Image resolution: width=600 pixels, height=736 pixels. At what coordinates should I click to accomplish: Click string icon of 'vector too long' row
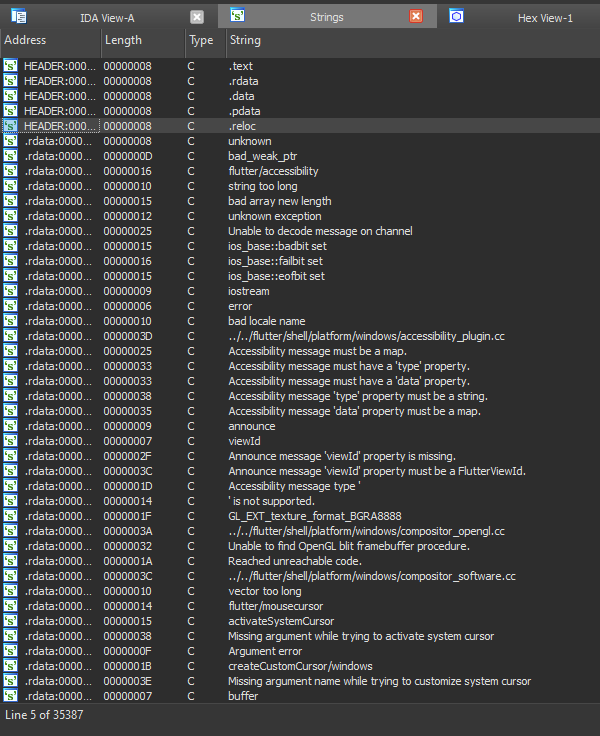[10, 591]
